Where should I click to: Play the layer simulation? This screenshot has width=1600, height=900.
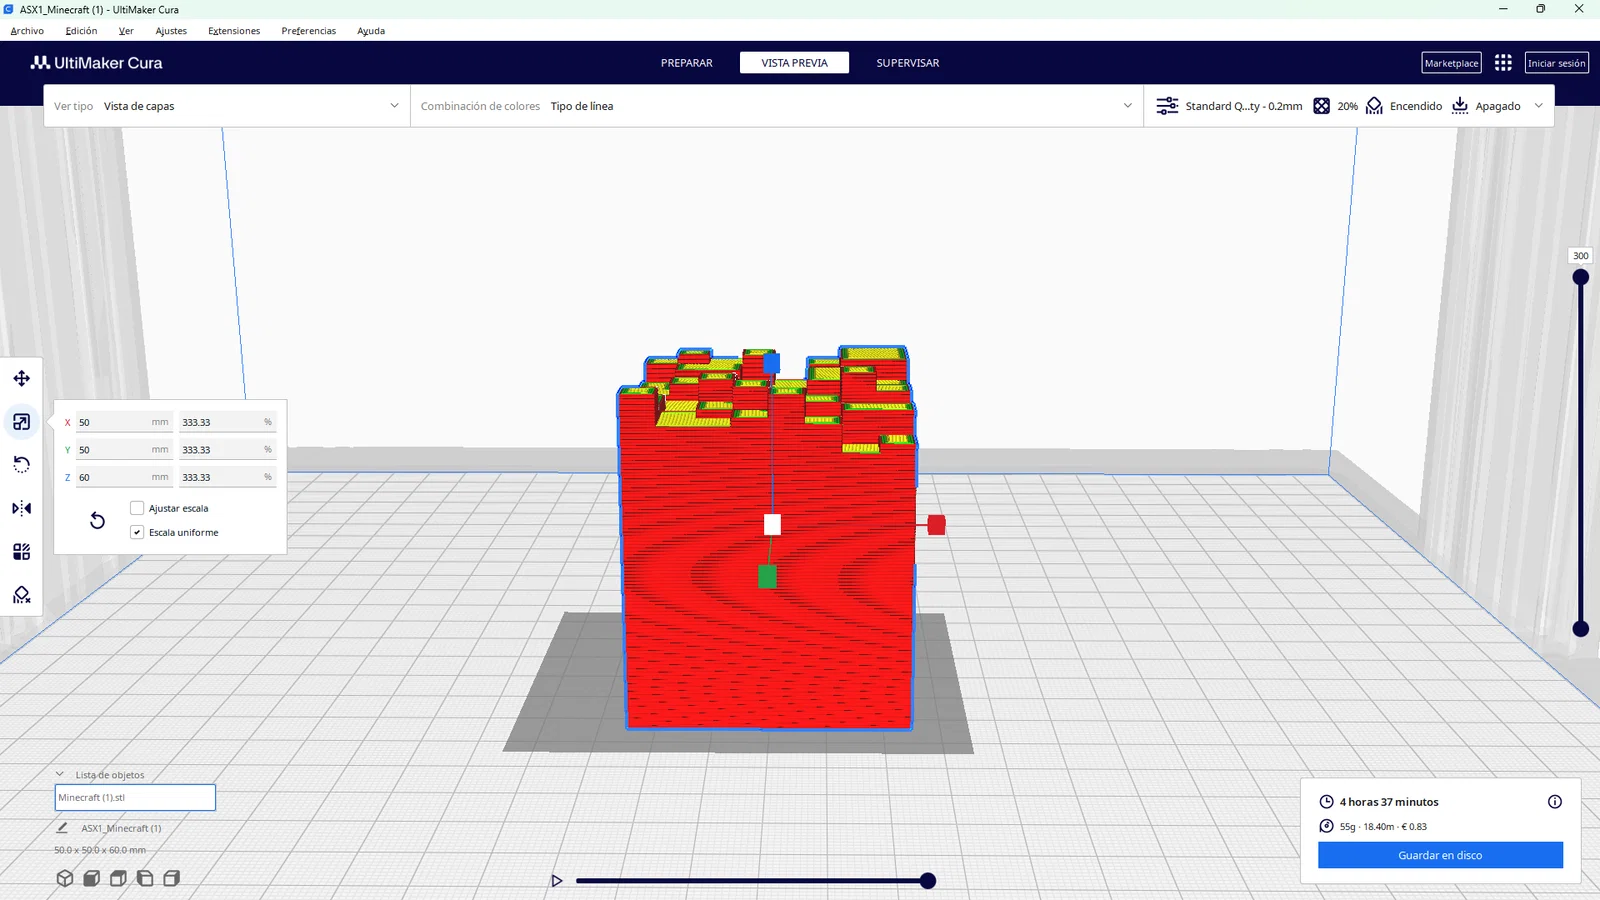point(557,881)
